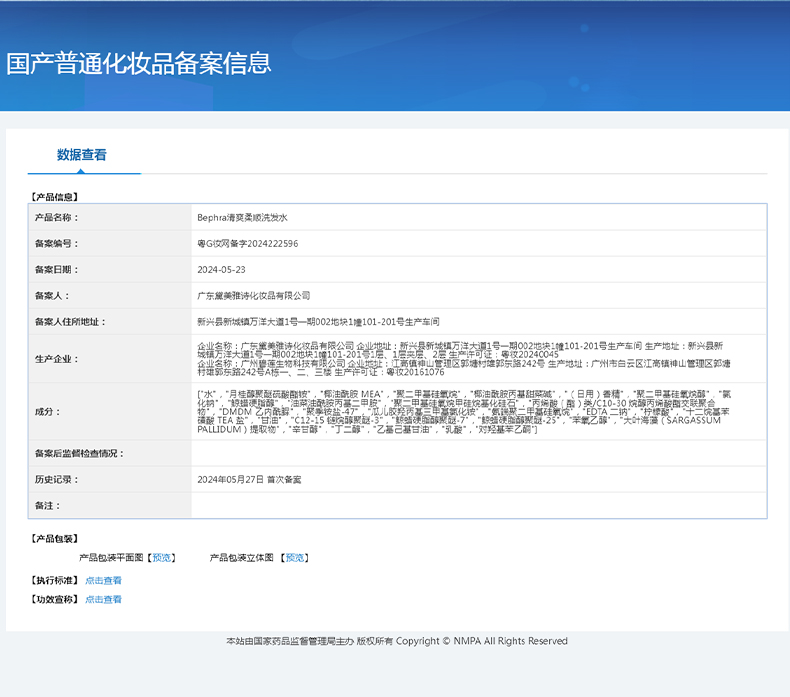Open the 数据查看 tab
The image size is (790, 697).
pyautogui.click(x=82, y=155)
